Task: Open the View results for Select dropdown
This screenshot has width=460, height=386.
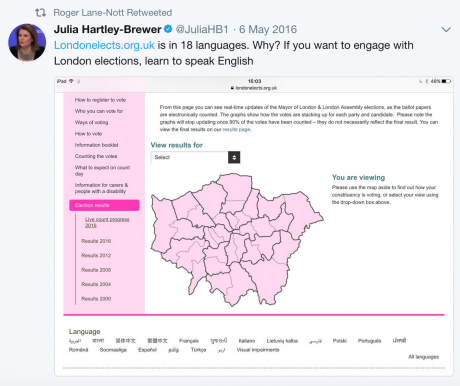Action: coord(195,157)
